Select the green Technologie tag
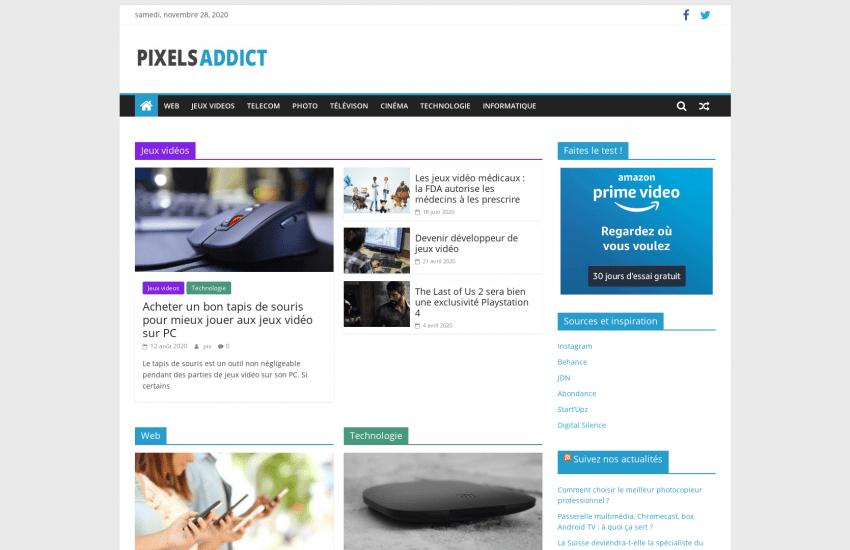The width and height of the screenshot is (850, 550). (x=209, y=288)
